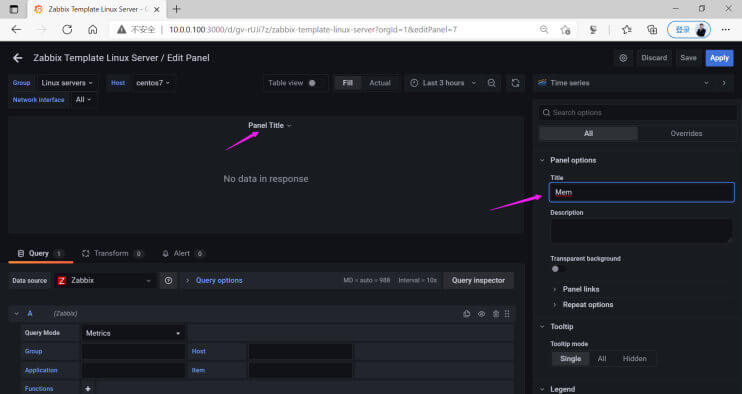Click the zoom out time range icon
The height and width of the screenshot is (394, 742).
point(492,83)
